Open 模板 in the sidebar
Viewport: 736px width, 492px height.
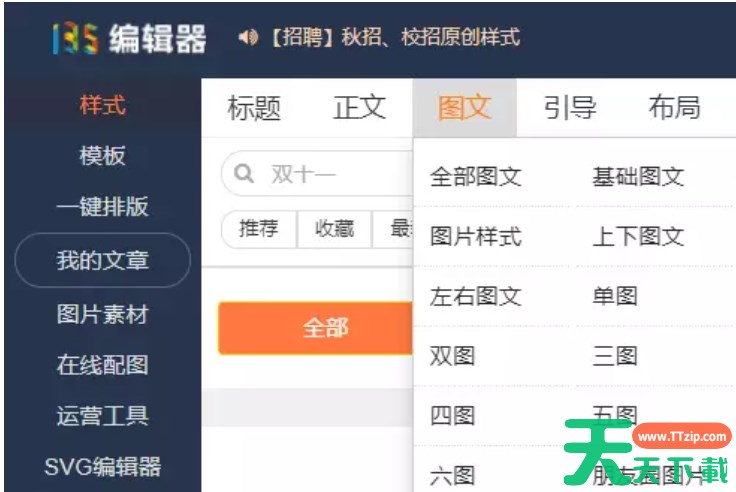102,155
